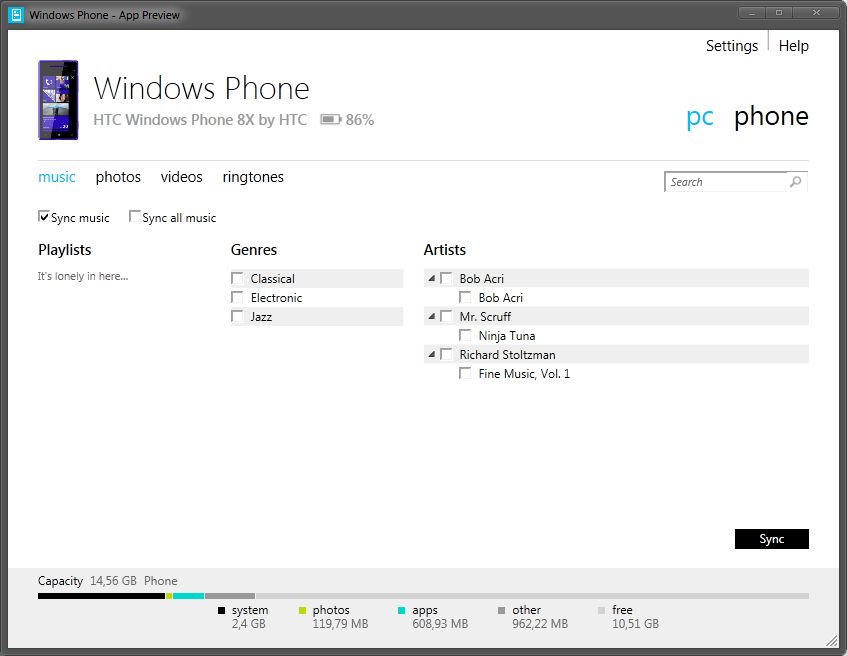The image size is (847, 656).
Task: Click the light gray free legend square
Action: [601, 611]
